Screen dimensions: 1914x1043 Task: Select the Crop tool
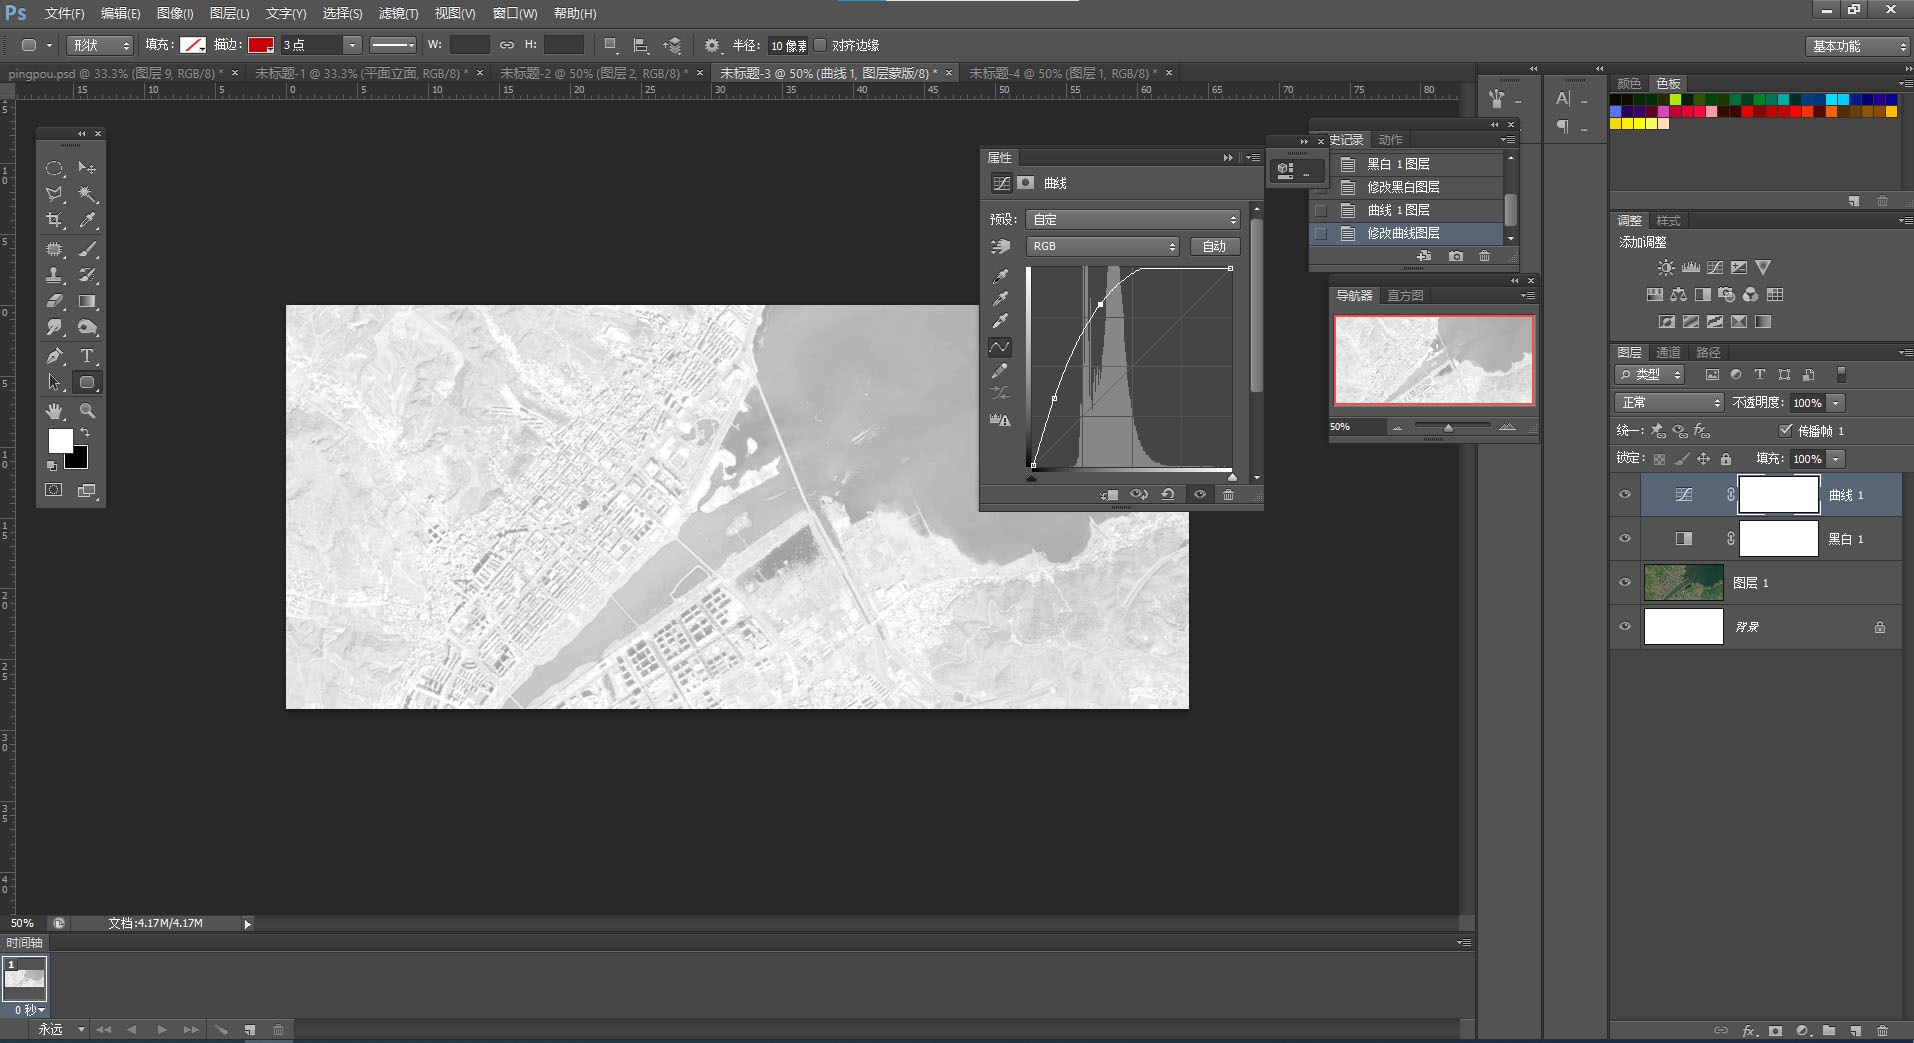55,220
